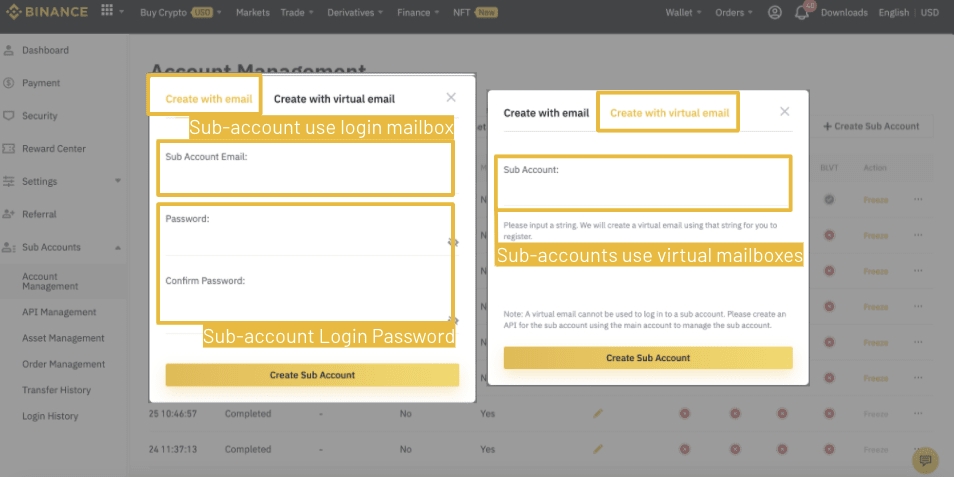Open the chat support bubble icon
954x477 pixels.
(925, 460)
